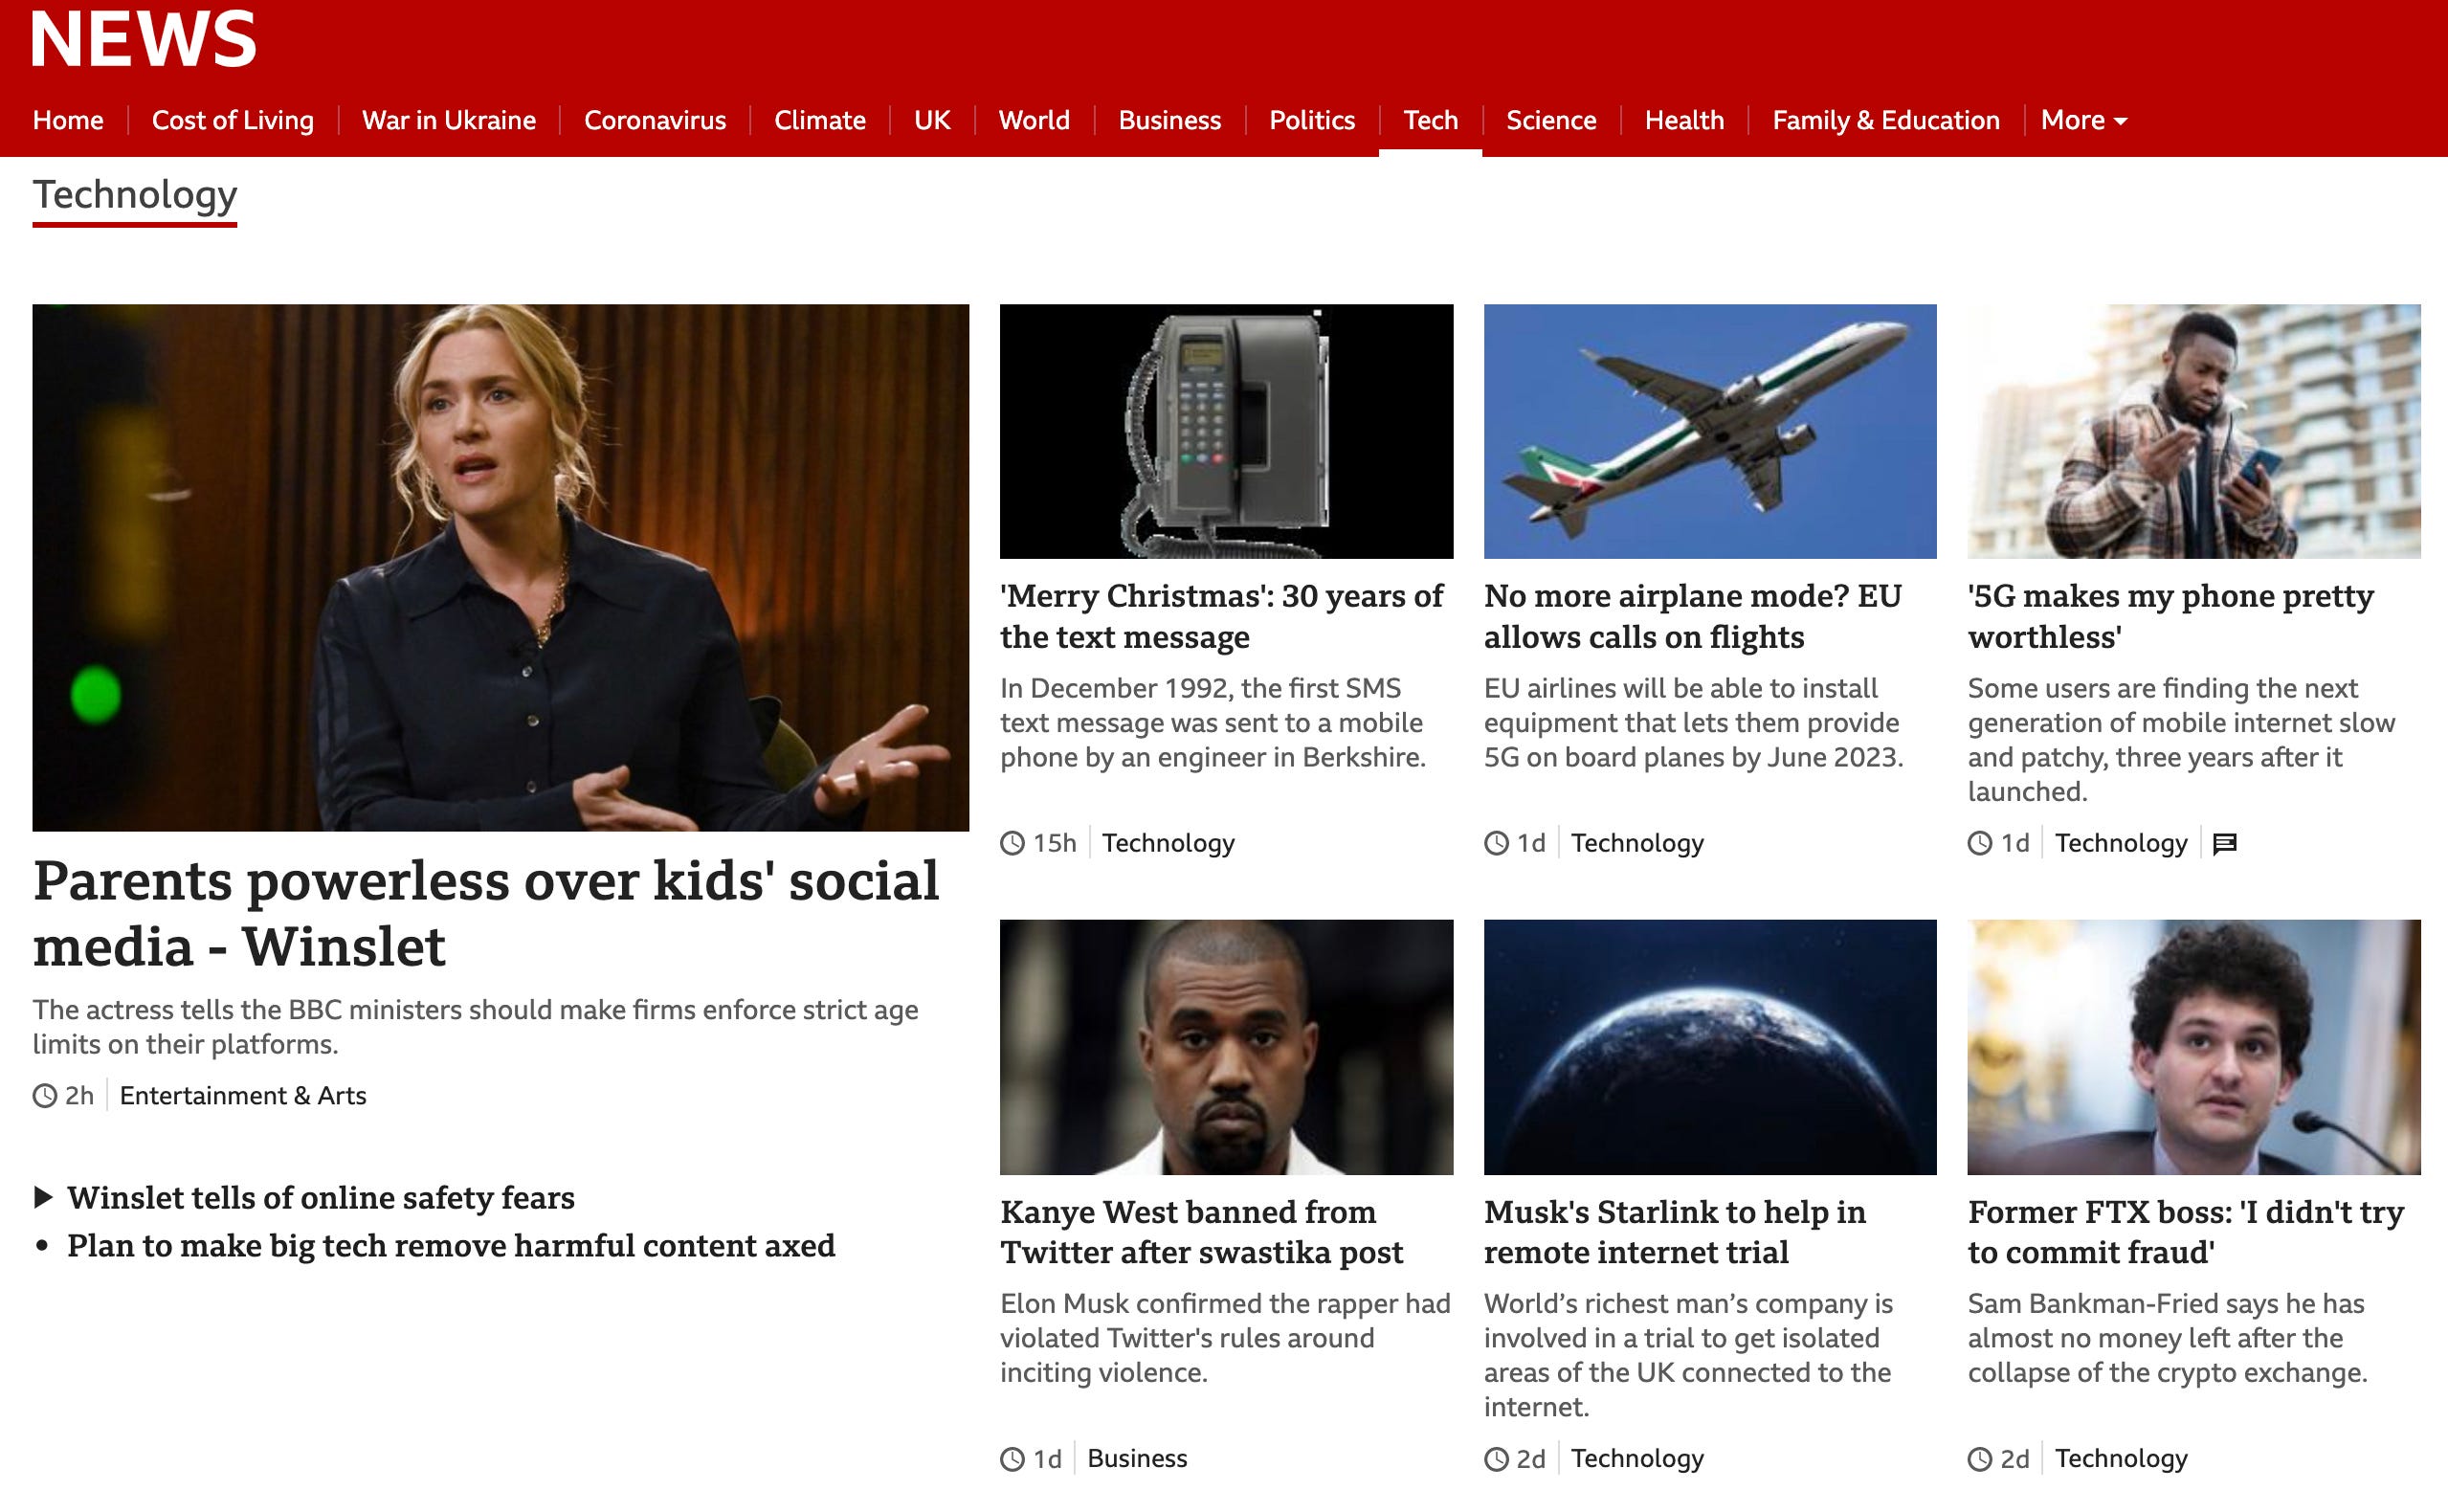Click summary 'Elon Musk confirmed the rapper'

coord(1225,1339)
